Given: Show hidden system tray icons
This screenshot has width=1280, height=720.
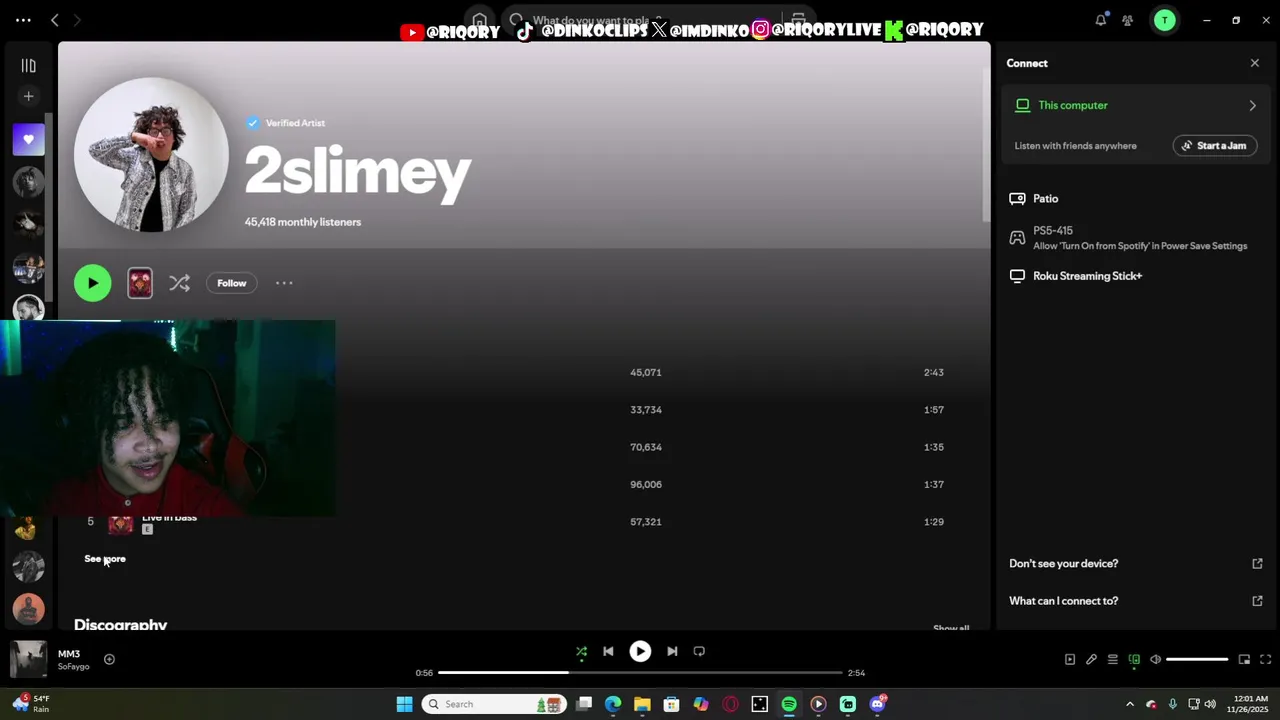Looking at the screenshot, I should 1130,704.
